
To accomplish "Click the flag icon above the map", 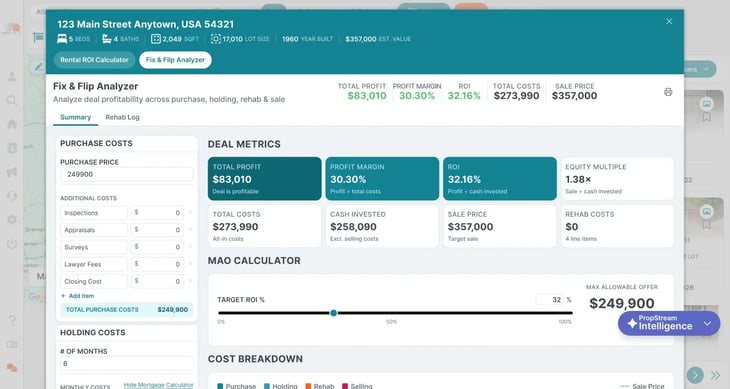I will [38, 37].
